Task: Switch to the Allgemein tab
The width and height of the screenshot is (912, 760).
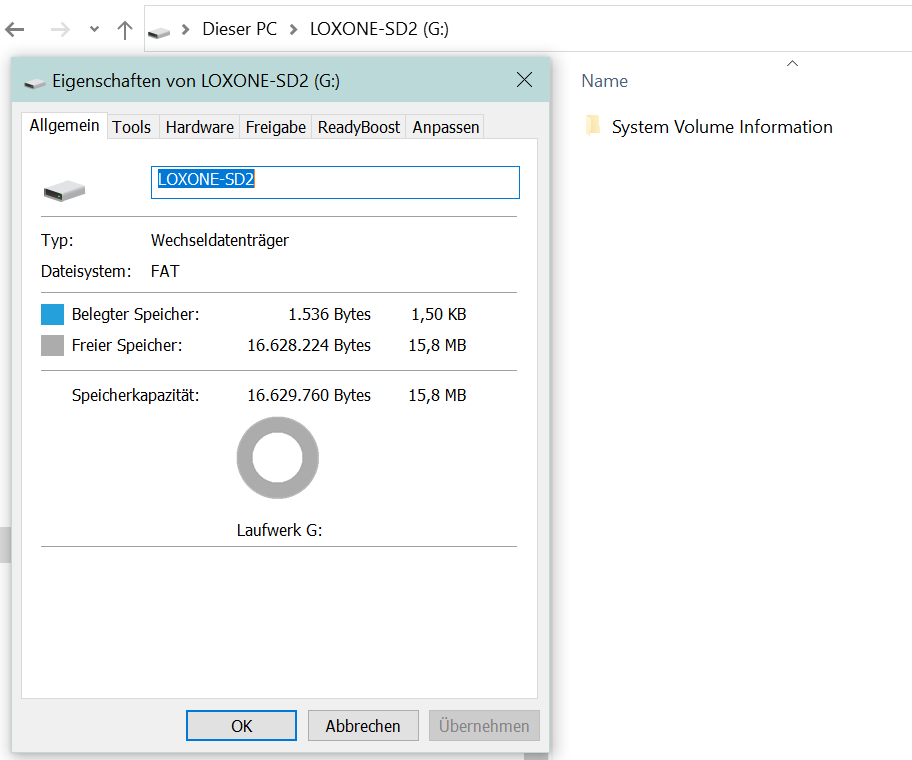Action: (x=65, y=126)
